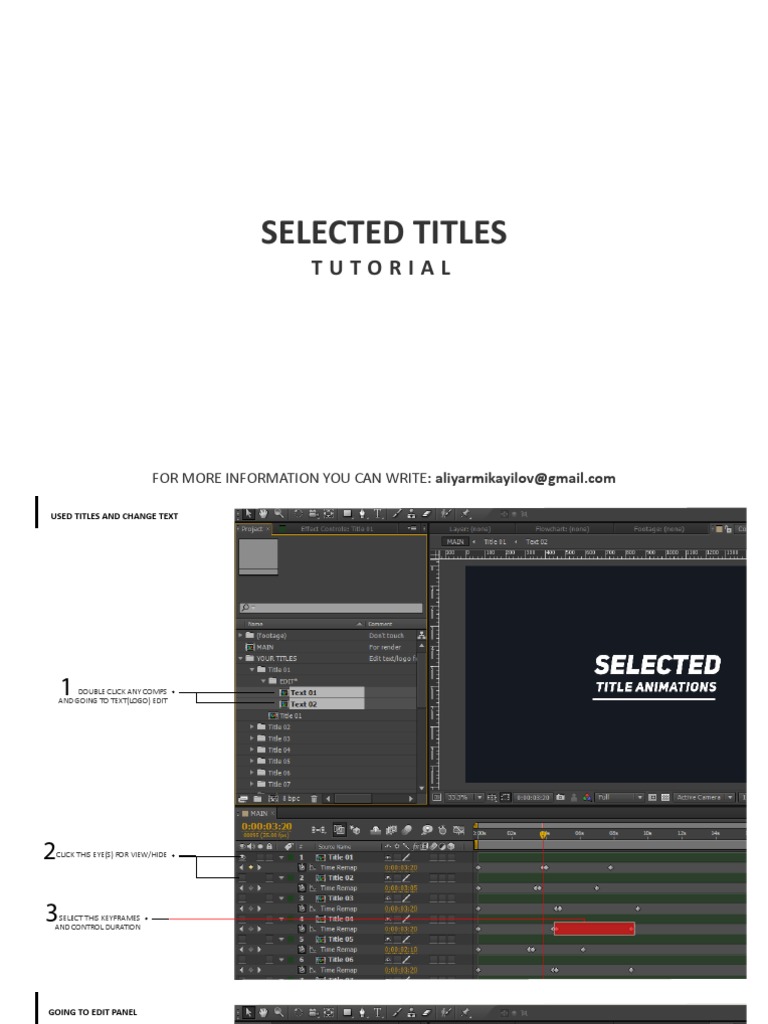The width and height of the screenshot is (768, 1024).
Task: Switch to Effect Controls: Title 01 tab
Action: tap(337, 528)
